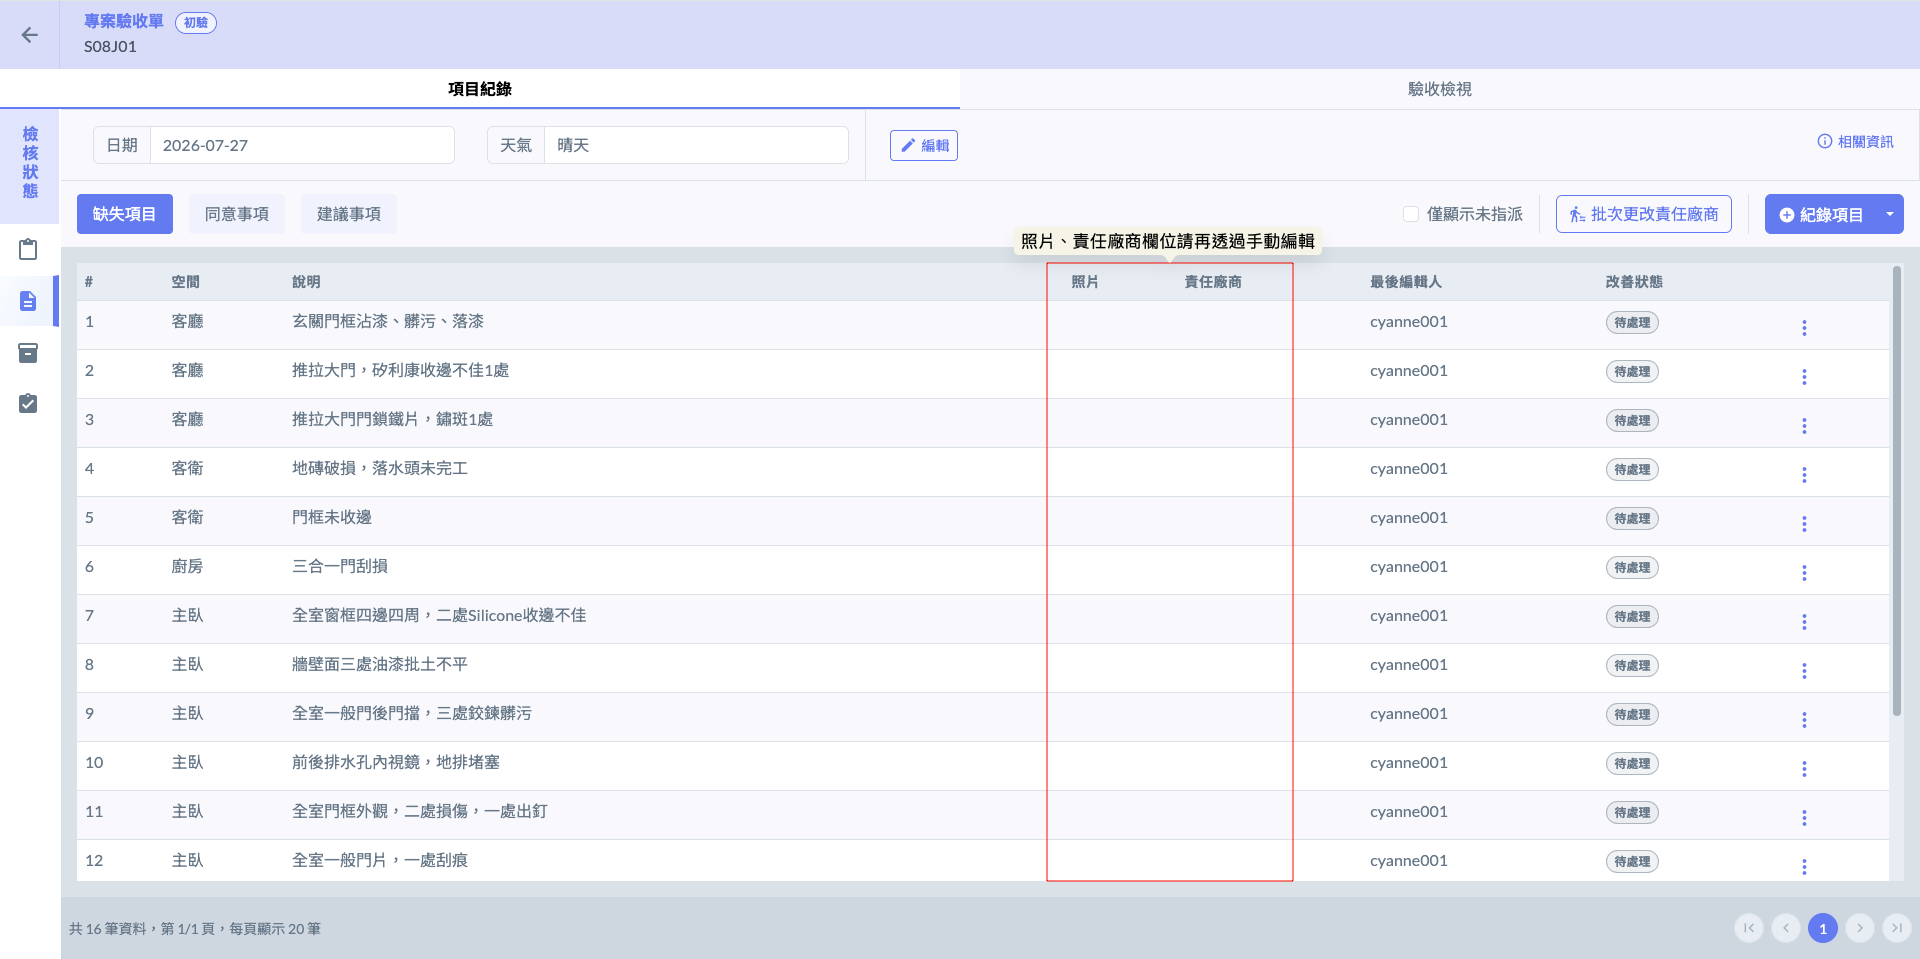
Task: Show actions menu for row 5
Action: [1804, 524]
